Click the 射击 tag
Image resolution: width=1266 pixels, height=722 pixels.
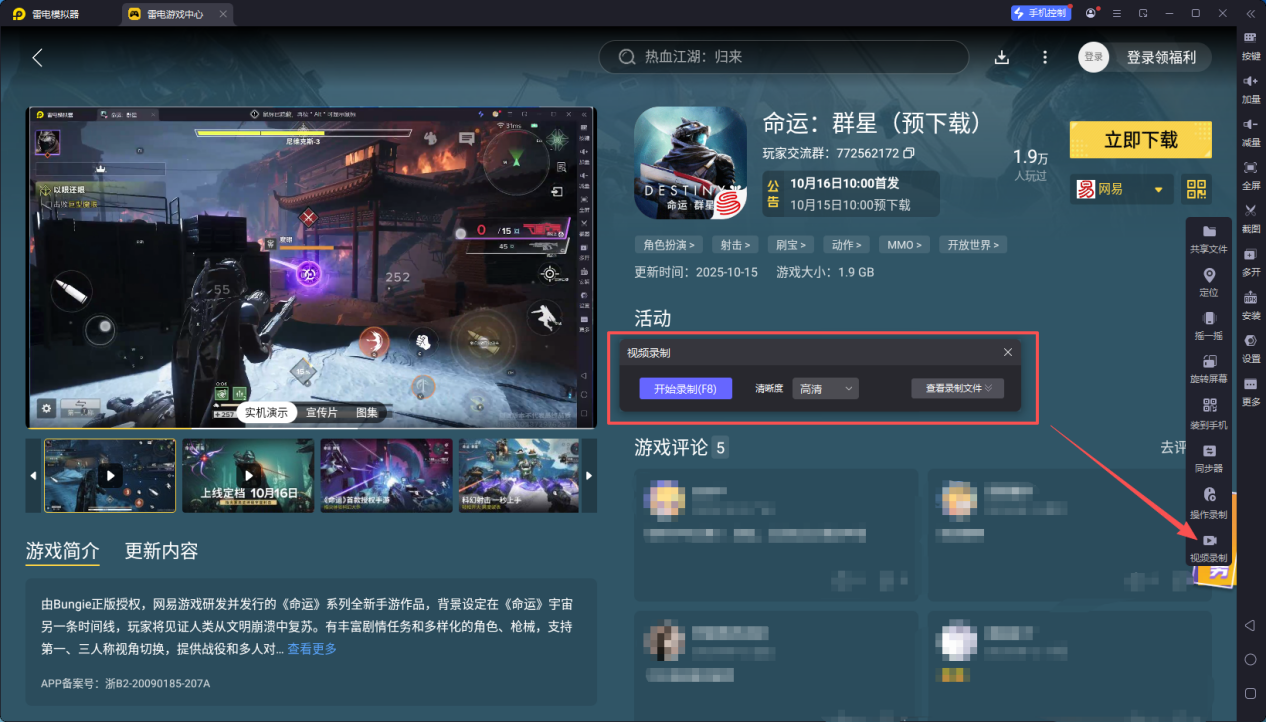[x=735, y=245]
